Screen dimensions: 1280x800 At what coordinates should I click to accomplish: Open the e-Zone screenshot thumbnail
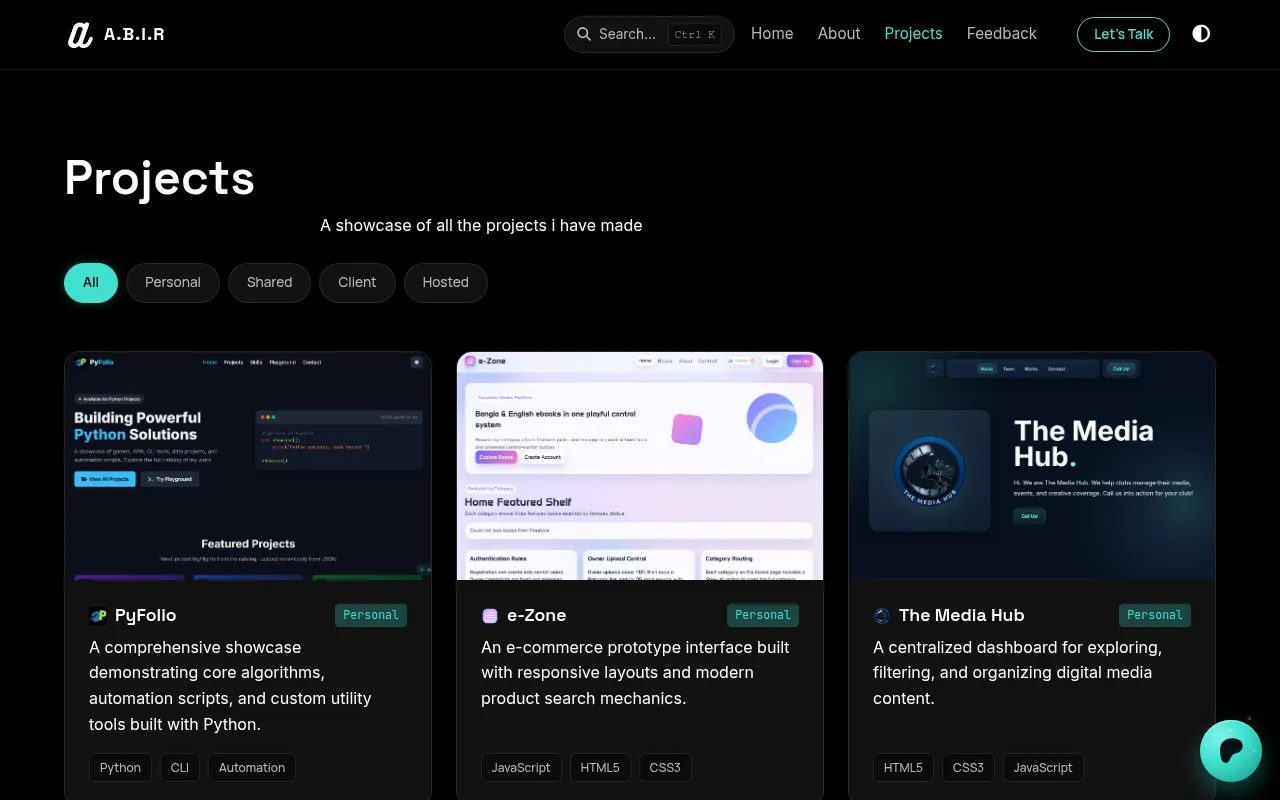(640, 466)
